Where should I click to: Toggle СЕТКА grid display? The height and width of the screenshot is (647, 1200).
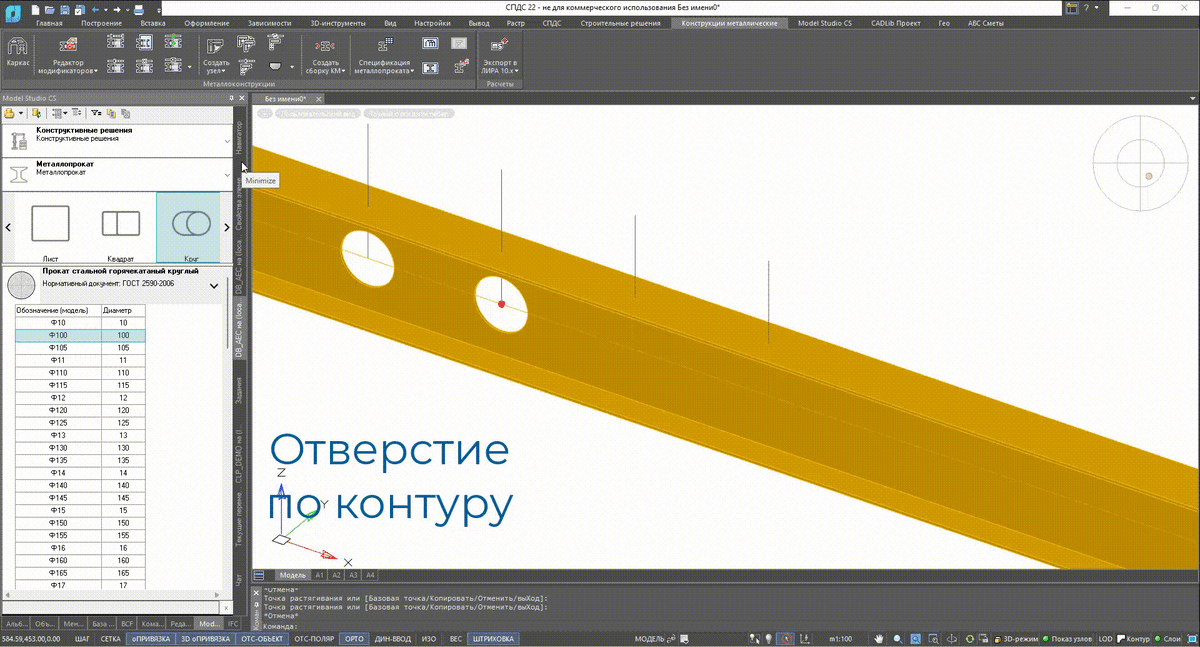(x=111, y=638)
